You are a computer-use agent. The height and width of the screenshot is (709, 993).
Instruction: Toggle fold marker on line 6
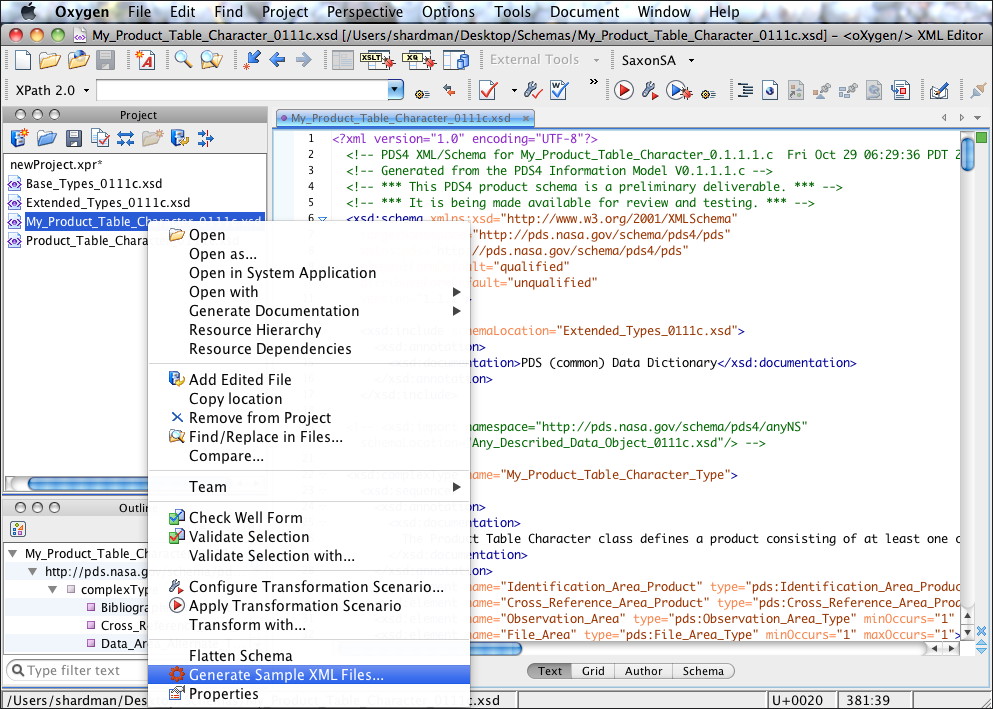(322, 219)
